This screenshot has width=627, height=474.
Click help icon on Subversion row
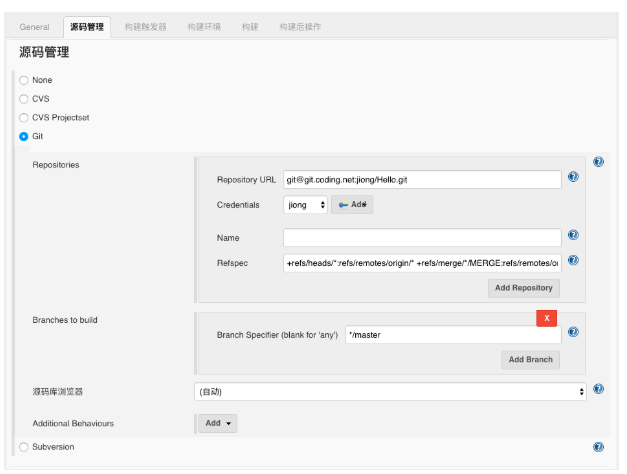pos(598,447)
